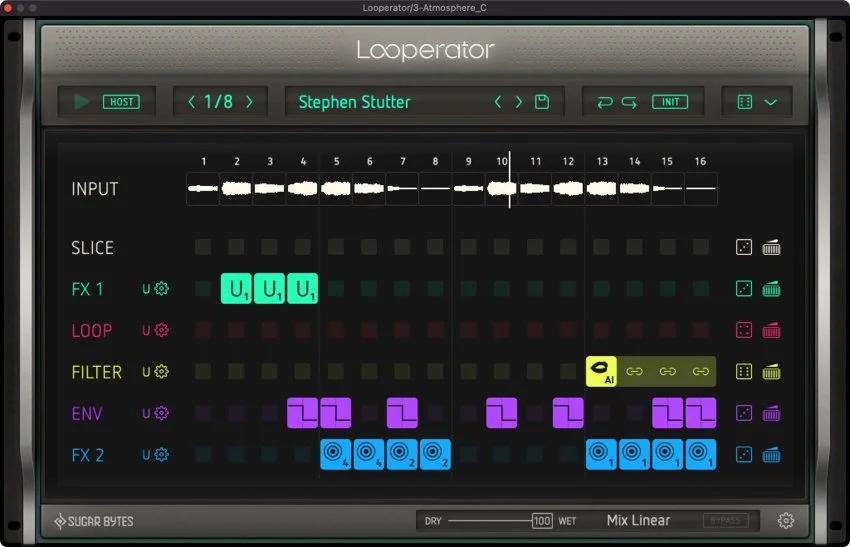Clear the SLICE row with eraser icon
The width and height of the screenshot is (850, 547).
[x=771, y=247]
